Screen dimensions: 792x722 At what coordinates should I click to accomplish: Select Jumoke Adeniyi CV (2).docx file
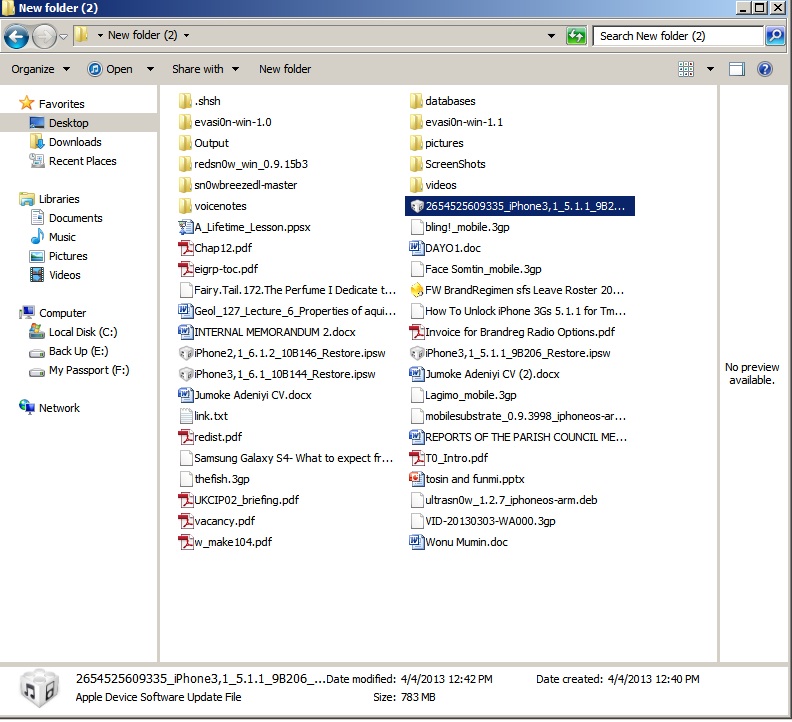click(x=485, y=374)
